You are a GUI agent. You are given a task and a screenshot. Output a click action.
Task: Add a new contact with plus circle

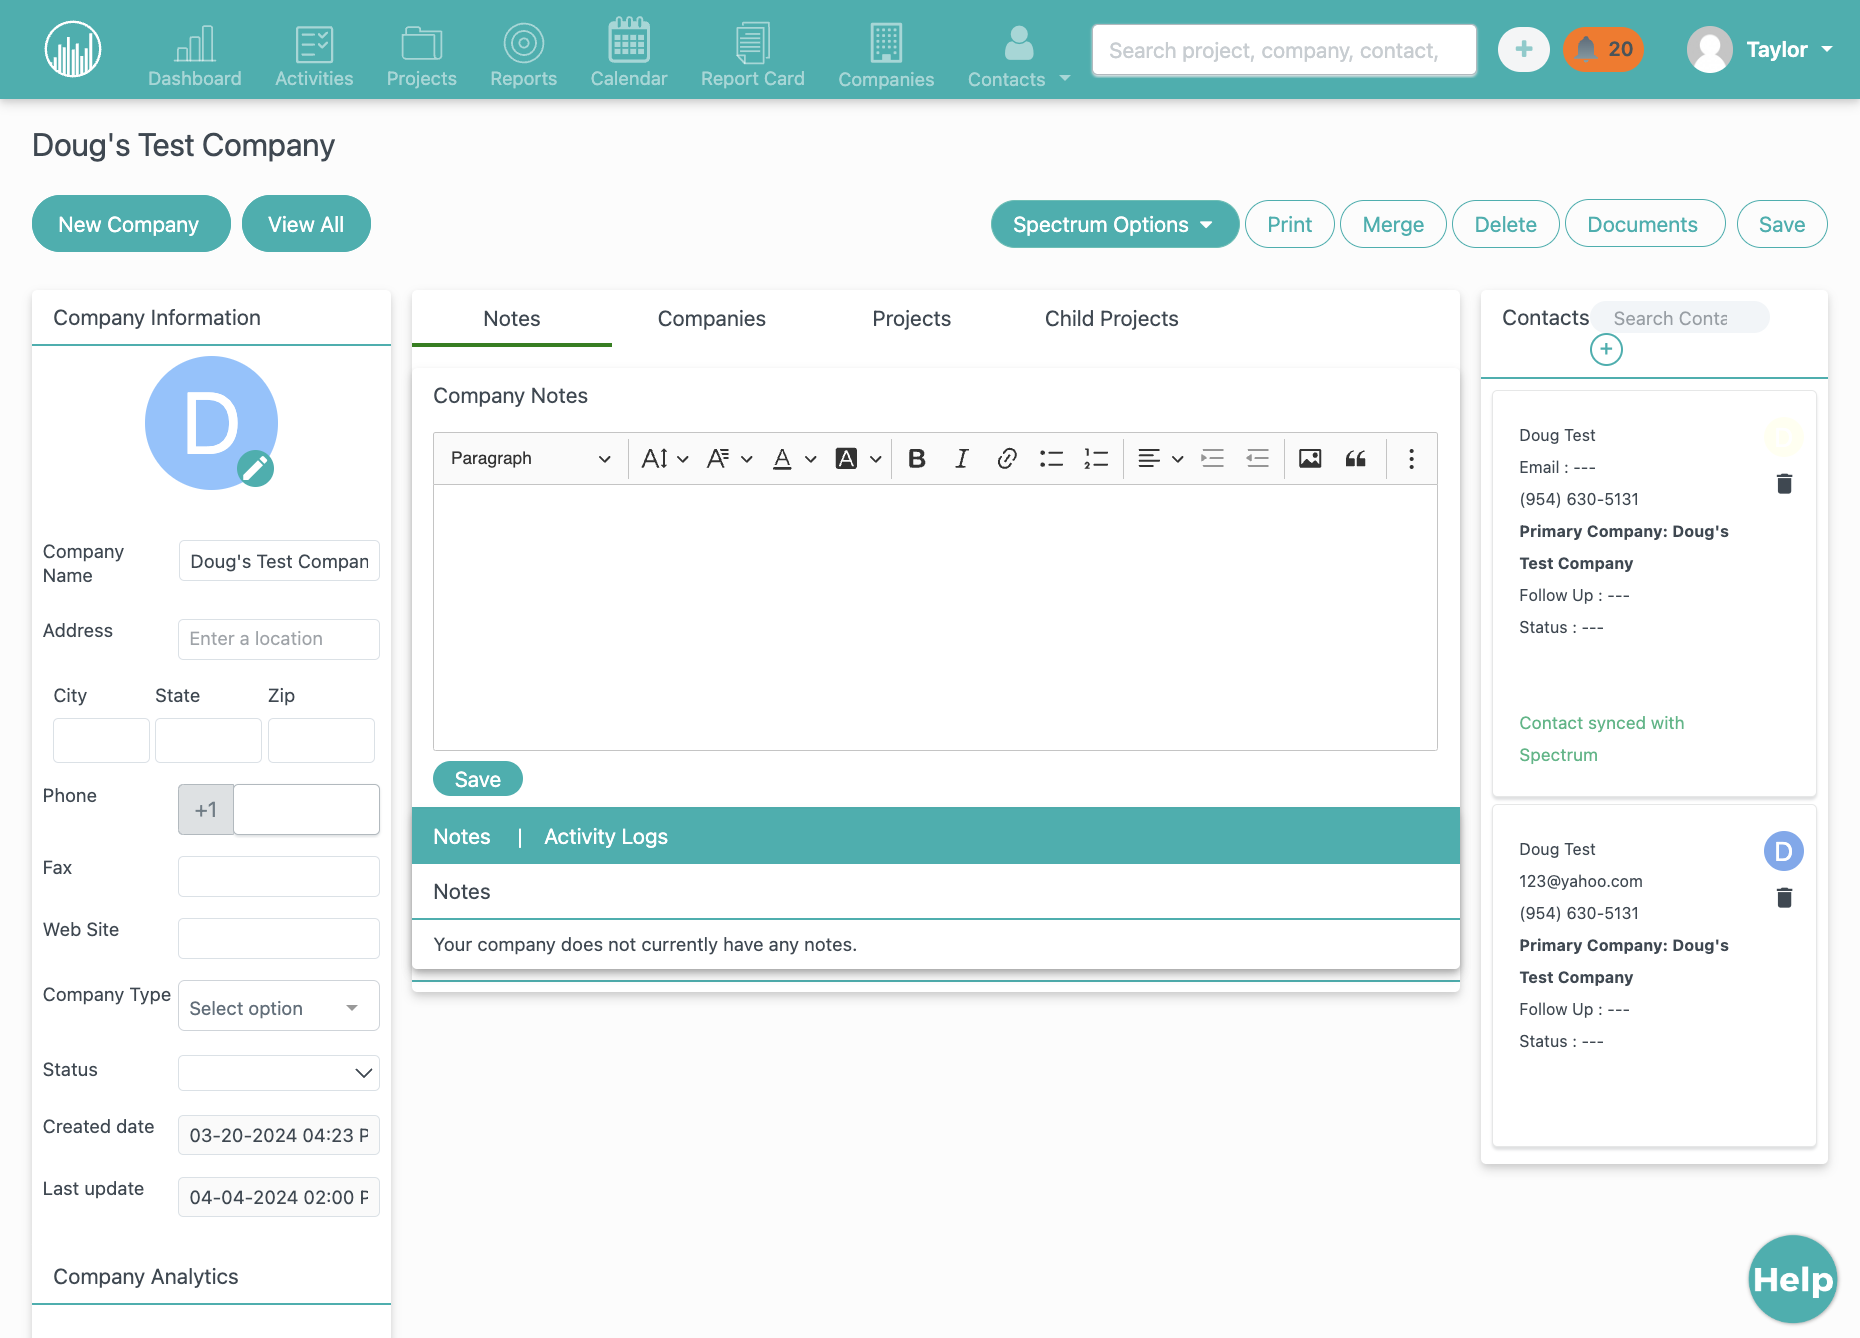(1606, 349)
